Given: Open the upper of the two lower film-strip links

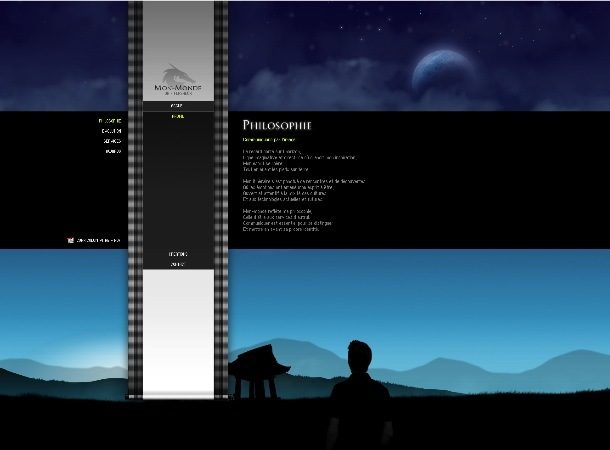Looking at the screenshot, I should coord(177,255).
